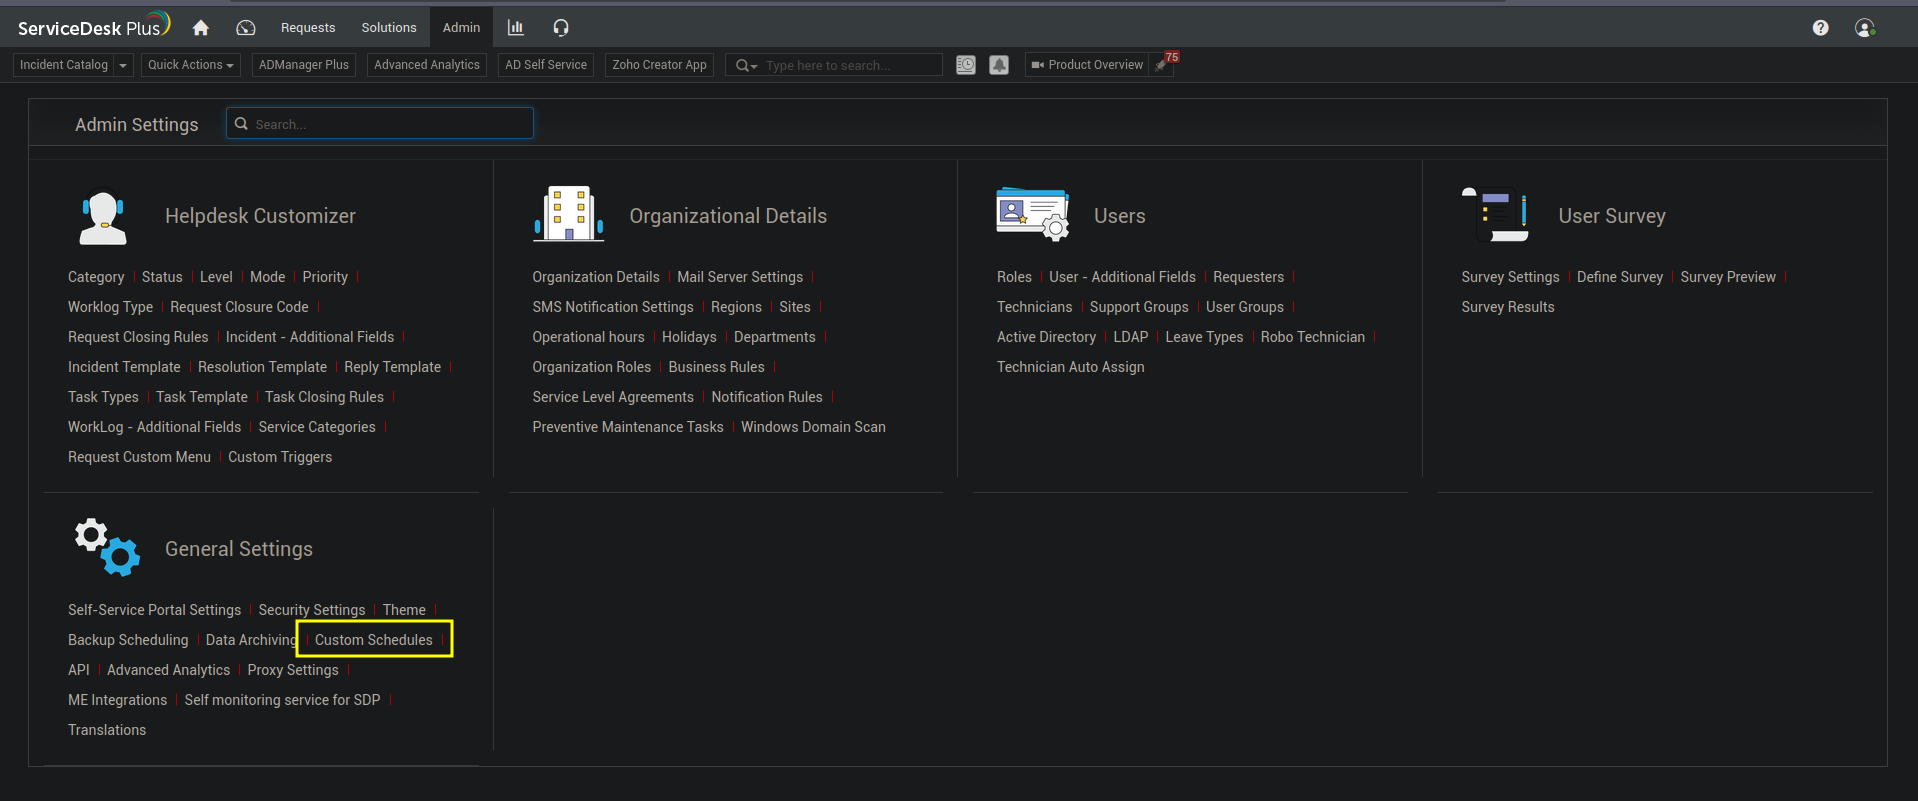The image size is (1918, 801).
Task: Open Security Settings
Action: (x=312, y=610)
